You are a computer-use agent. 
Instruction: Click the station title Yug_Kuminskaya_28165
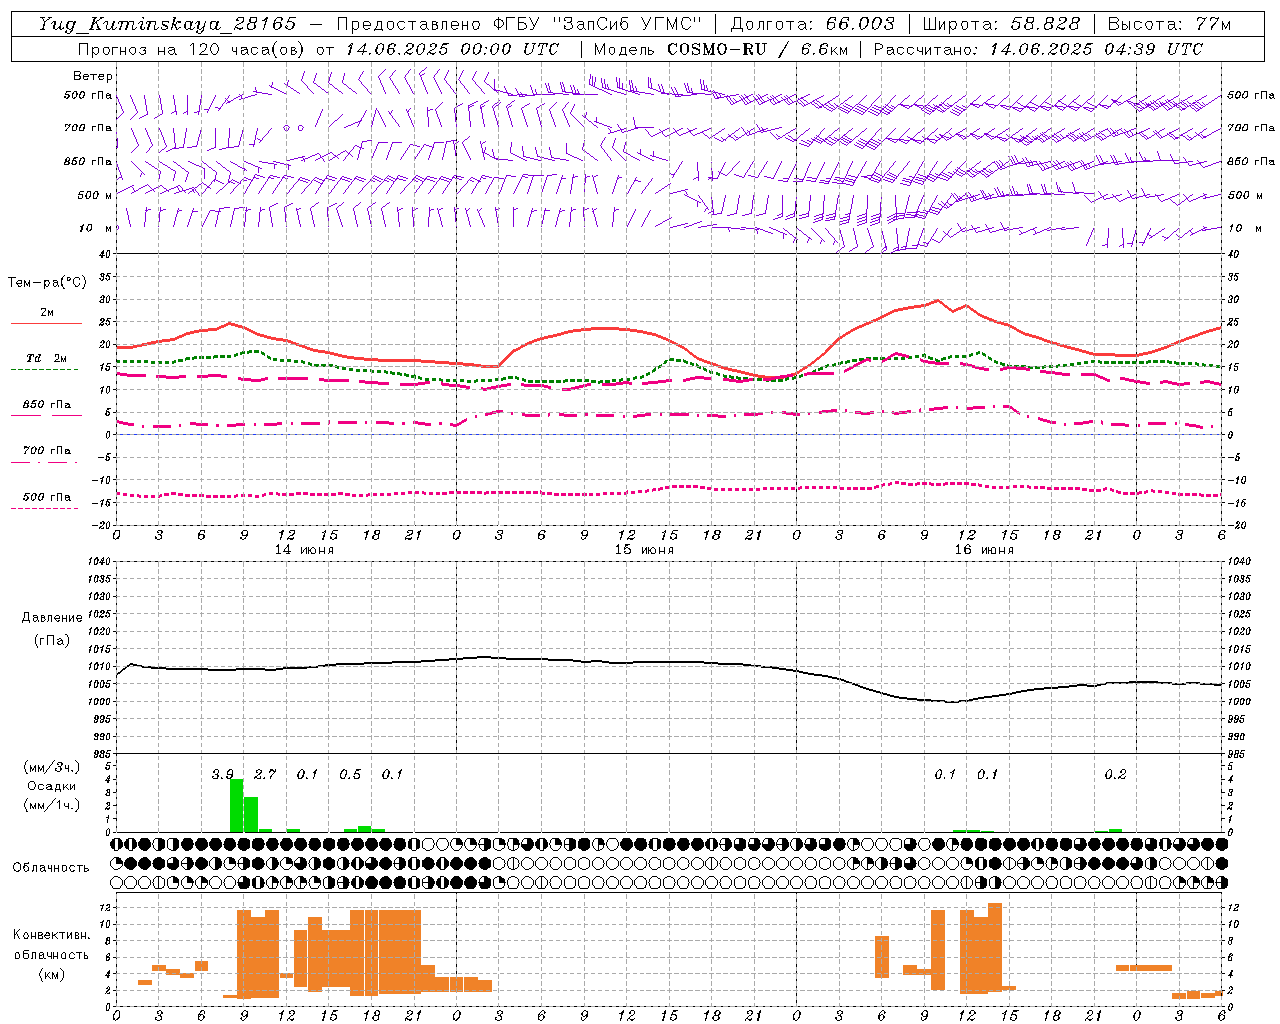click(167, 24)
